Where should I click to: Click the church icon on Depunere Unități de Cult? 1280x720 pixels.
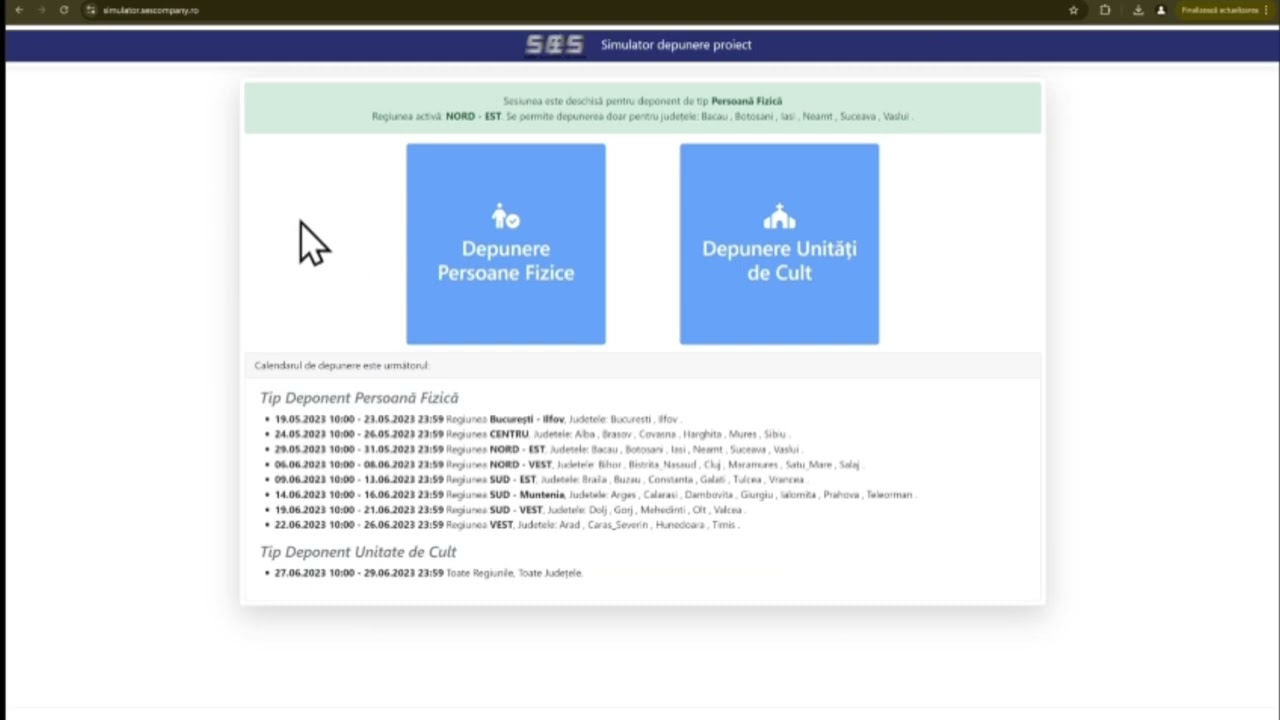click(779, 216)
